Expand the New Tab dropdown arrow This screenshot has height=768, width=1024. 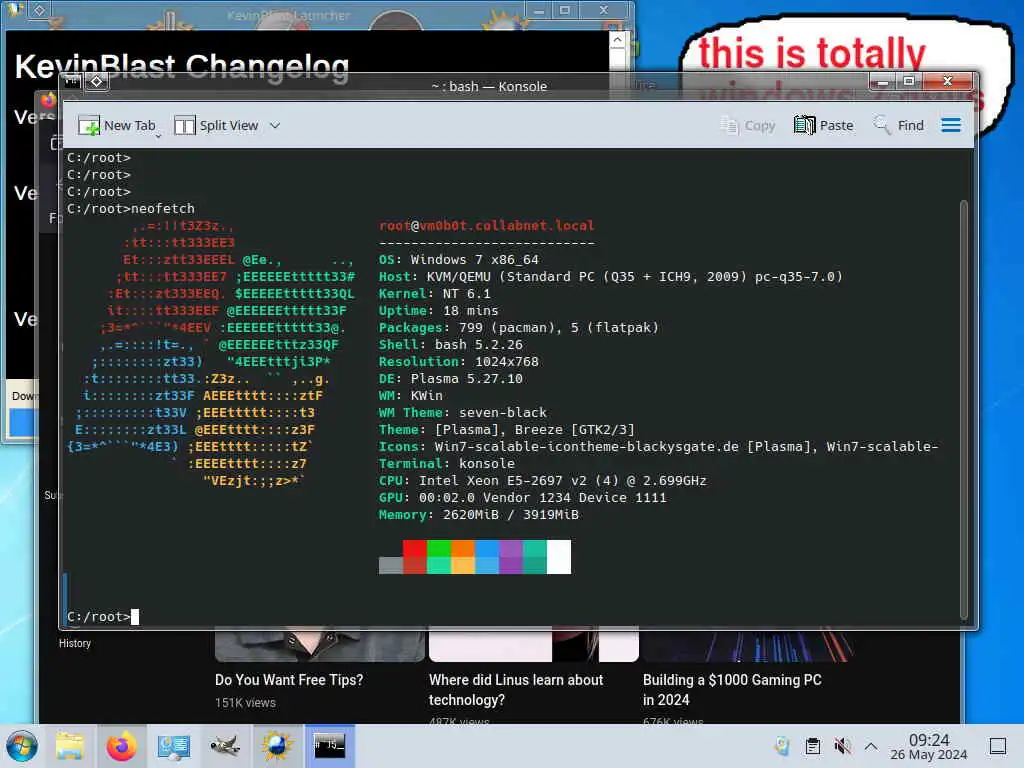pos(158,135)
